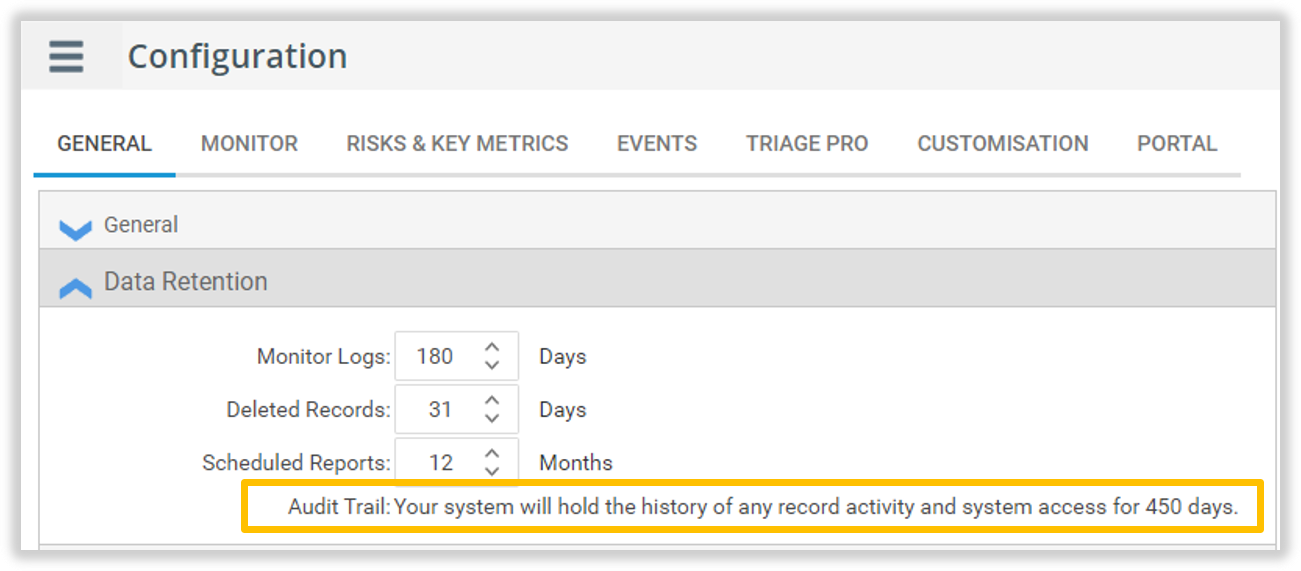This screenshot has height=571, width=1301.
Task: Increase Monitor Logs days with up arrow
Action: tap(491, 347)
